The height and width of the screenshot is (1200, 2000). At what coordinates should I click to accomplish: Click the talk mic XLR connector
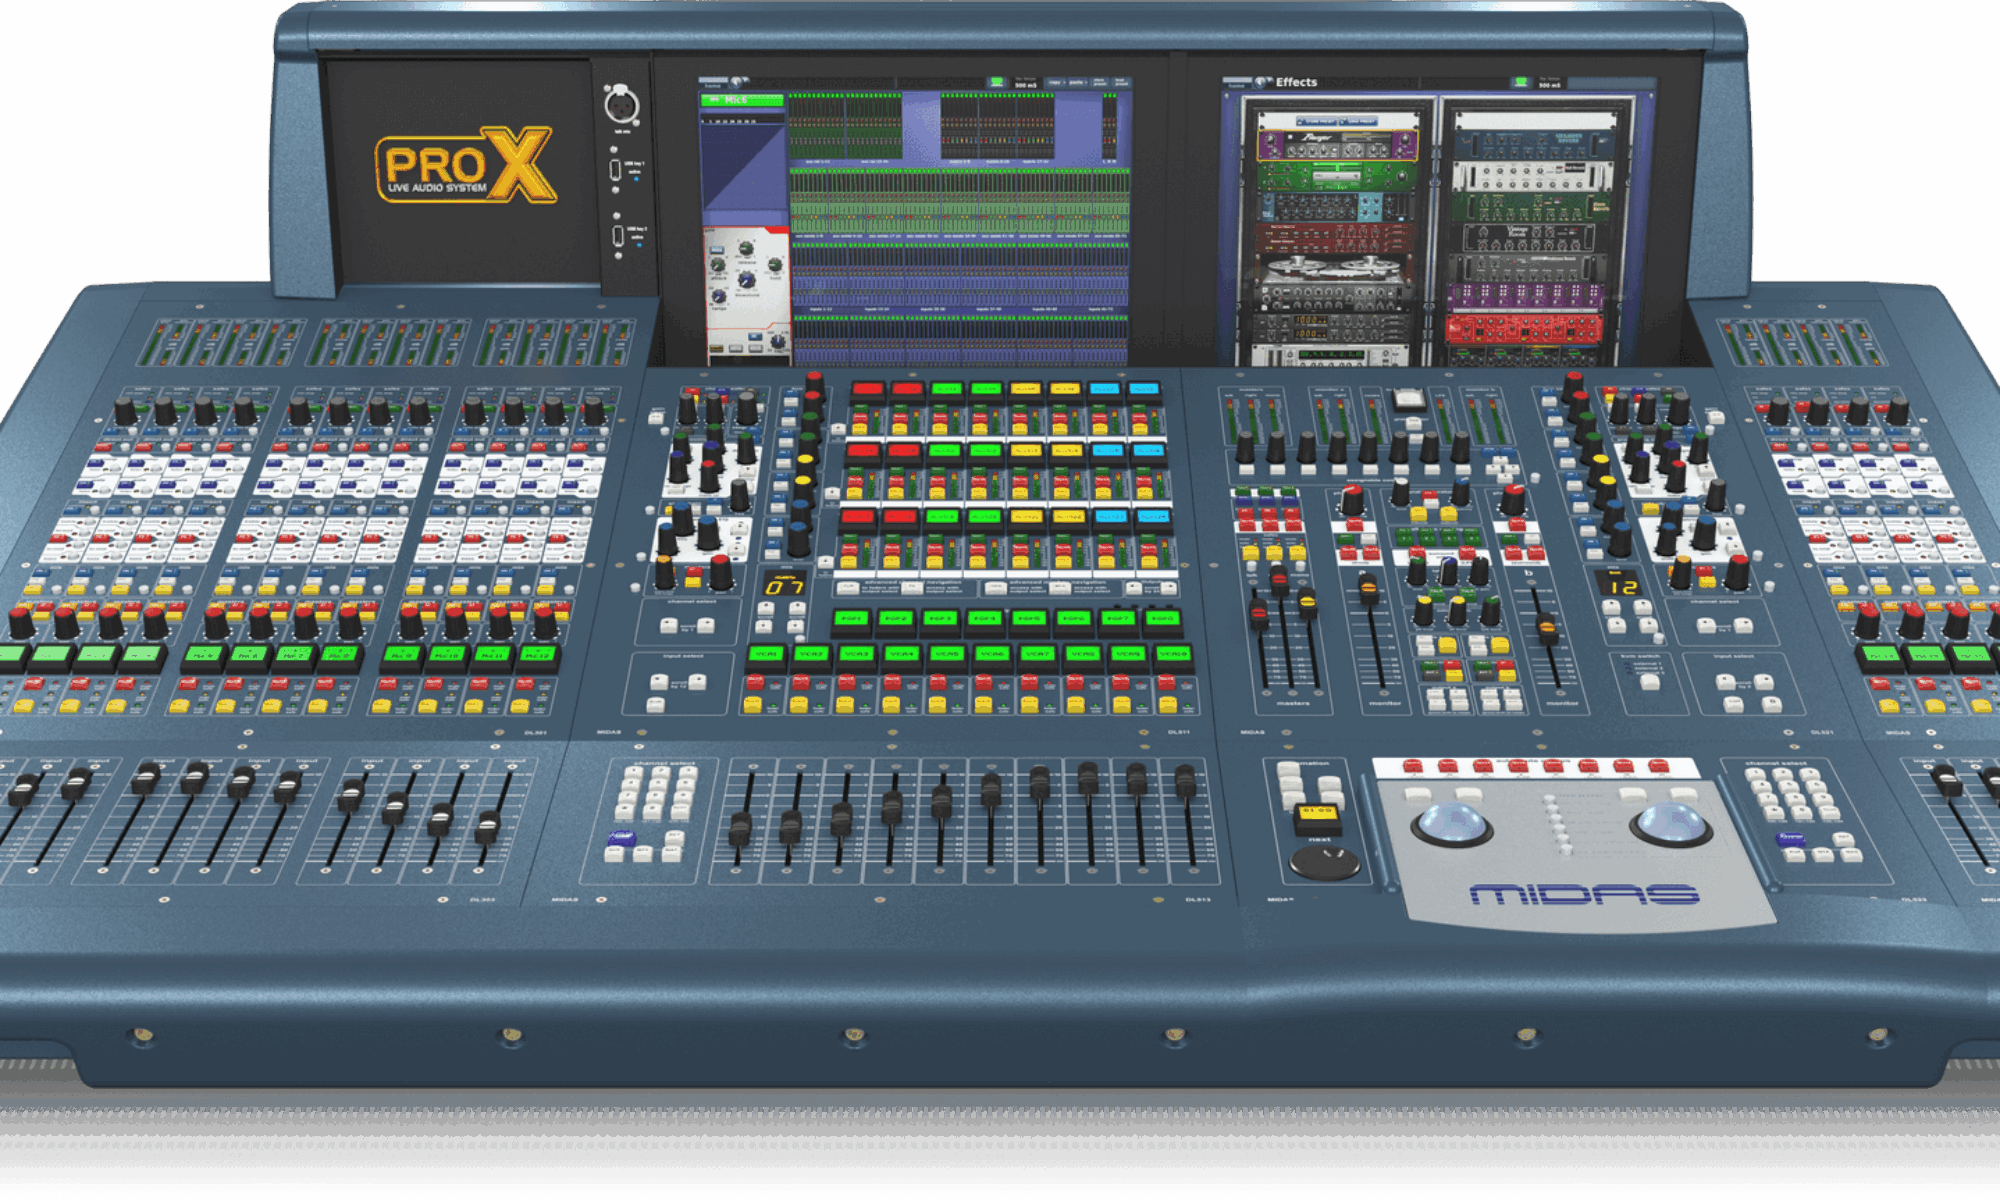click(x=621, y=104)
